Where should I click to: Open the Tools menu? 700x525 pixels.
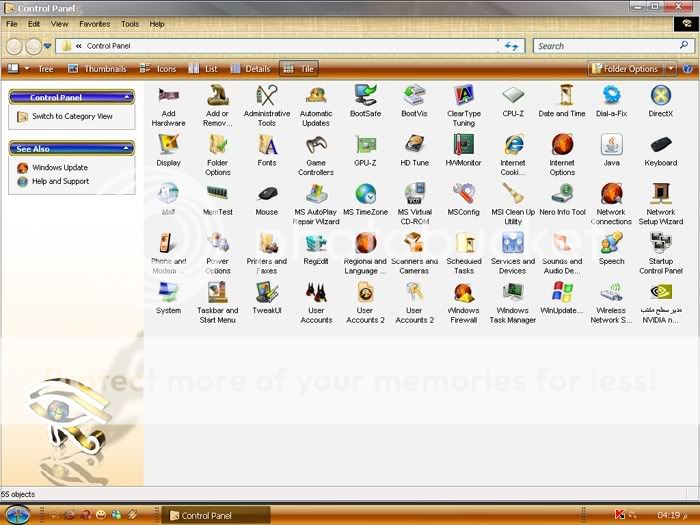click(130, 24)
